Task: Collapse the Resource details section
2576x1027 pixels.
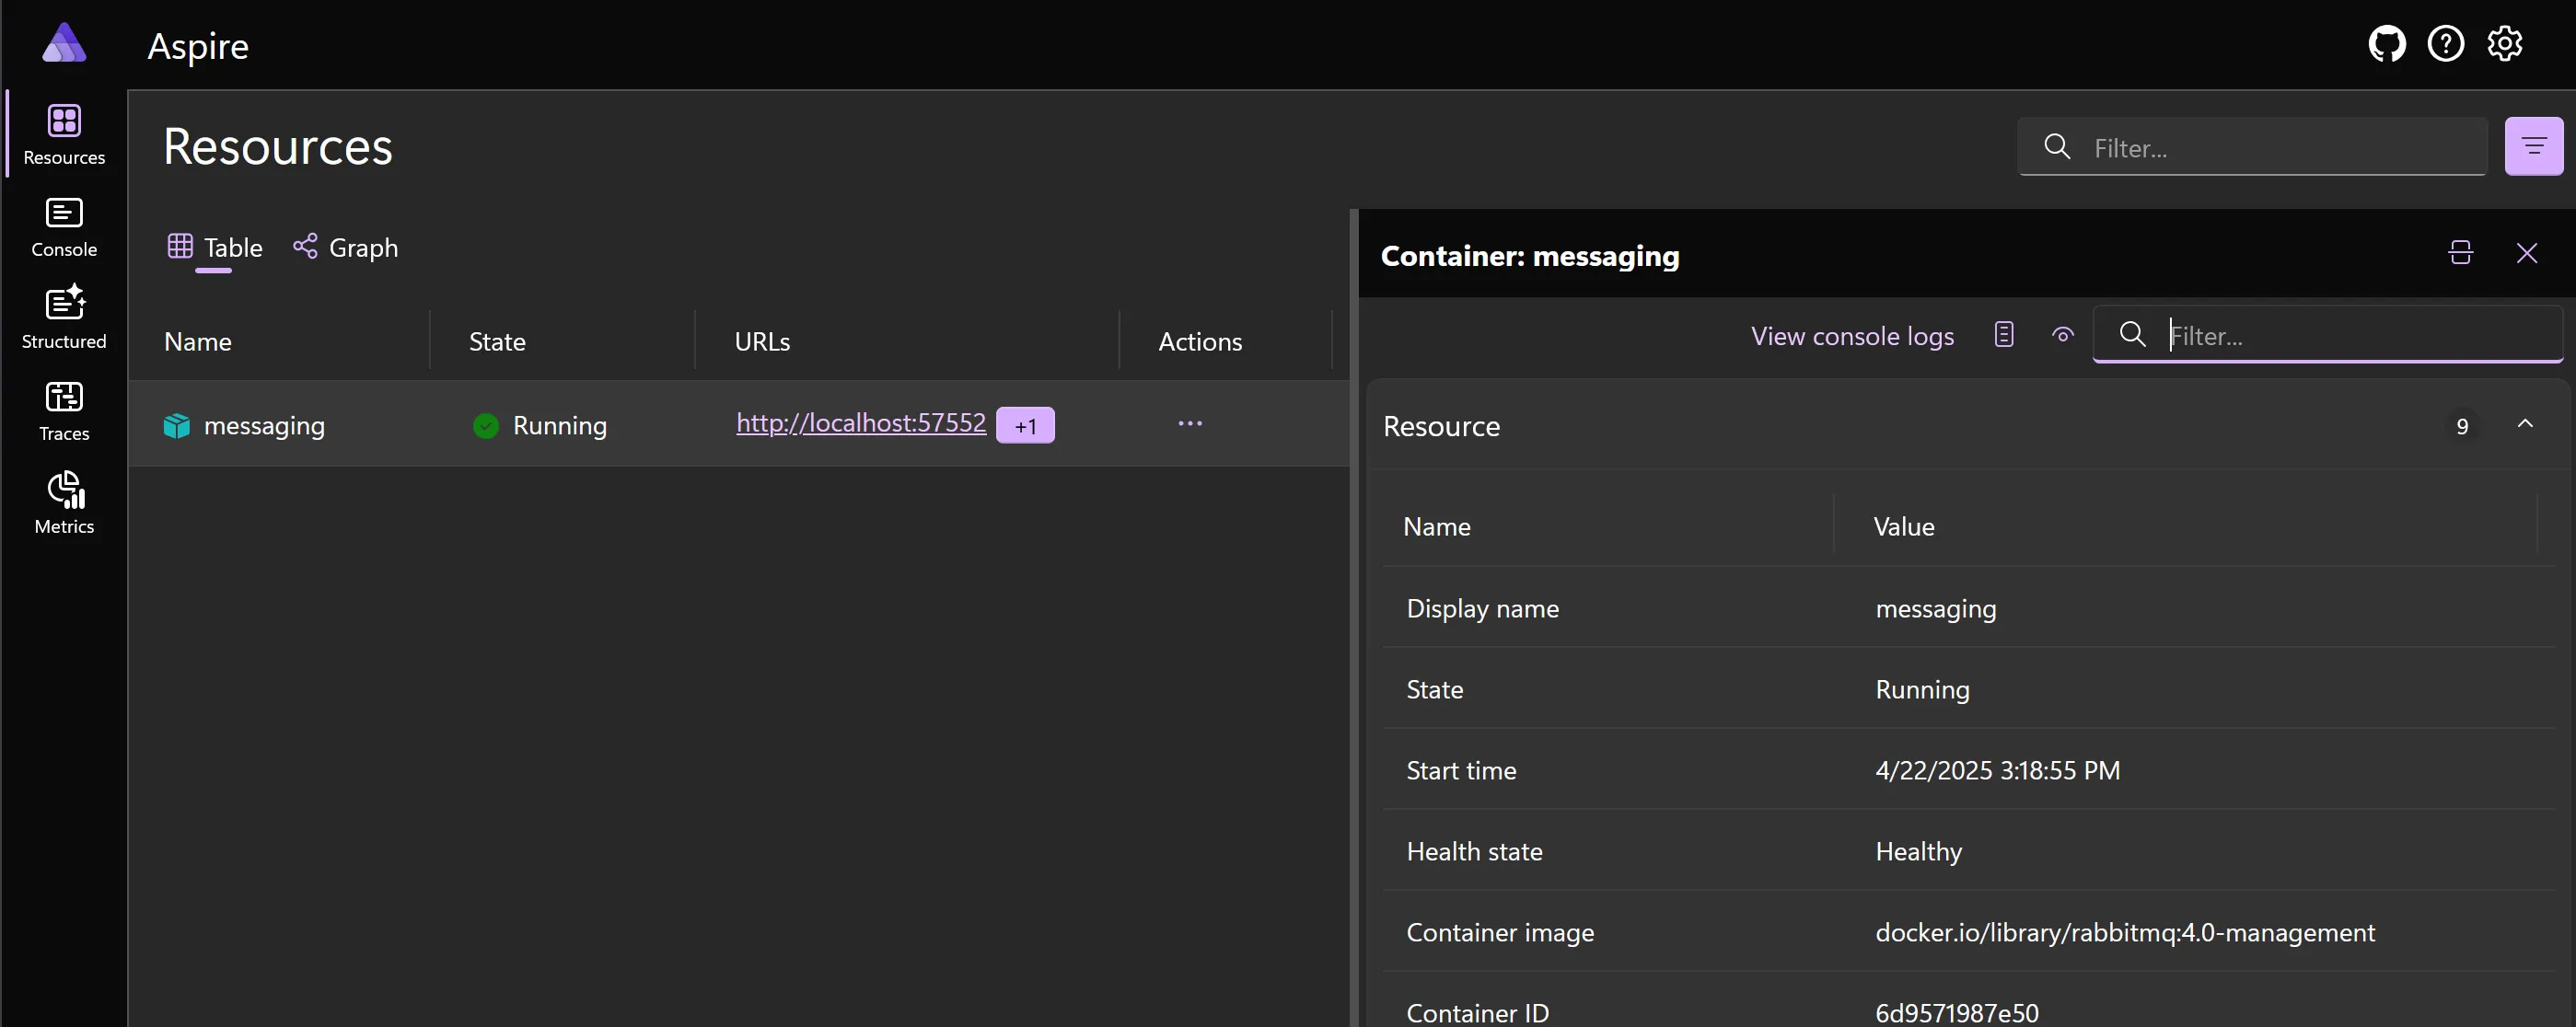Action: [2525, 425]
